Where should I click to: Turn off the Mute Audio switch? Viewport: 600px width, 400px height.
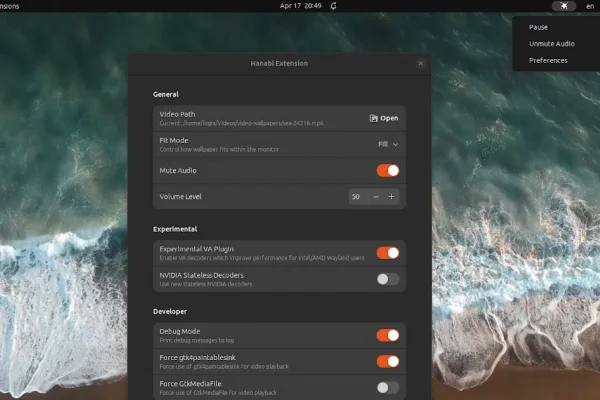coord(388,171)
